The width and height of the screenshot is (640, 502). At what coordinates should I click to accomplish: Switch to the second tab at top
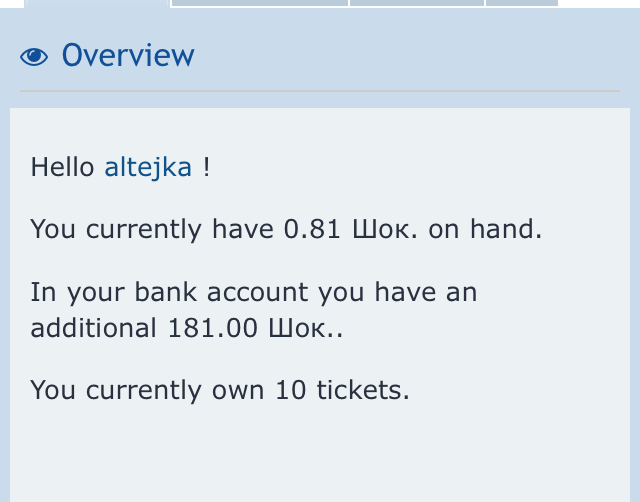point(260,3)
